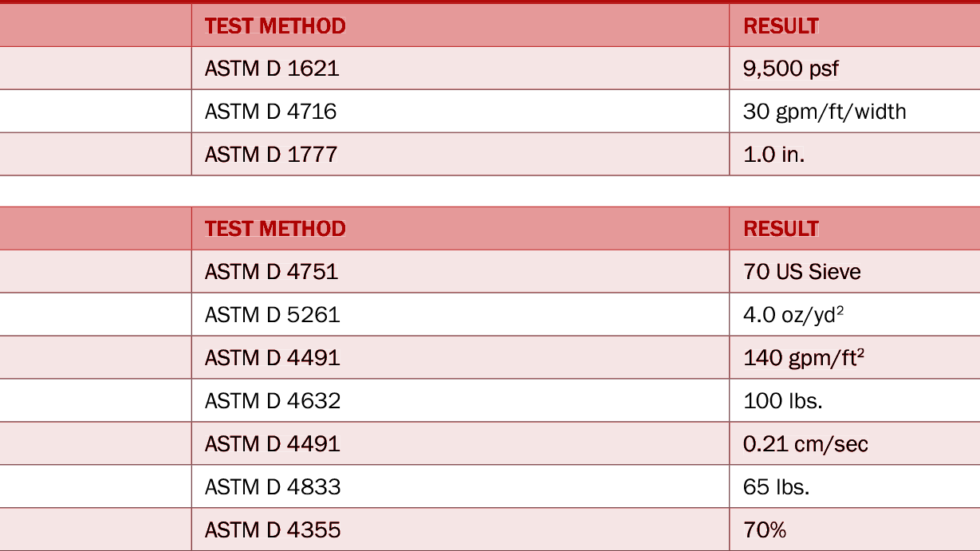The height and width of the screenshot is (551, 980).
Task: Click the ASTM D 4632 test method
Action: tap(272, 401)
